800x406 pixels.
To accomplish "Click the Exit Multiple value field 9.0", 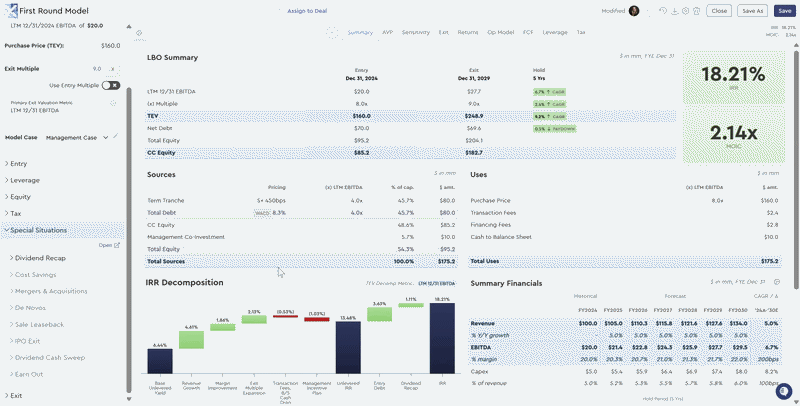I will tap(97, 68).
